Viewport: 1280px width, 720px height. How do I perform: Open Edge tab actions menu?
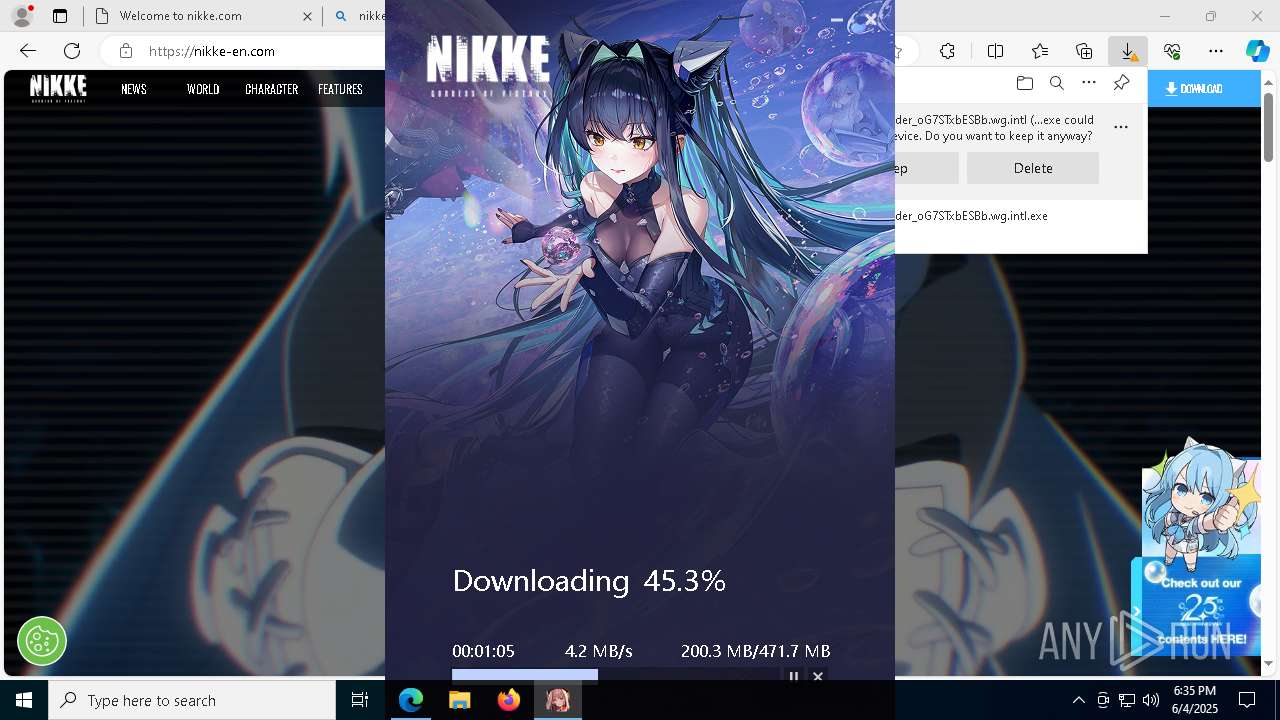(x=60, y=16)
